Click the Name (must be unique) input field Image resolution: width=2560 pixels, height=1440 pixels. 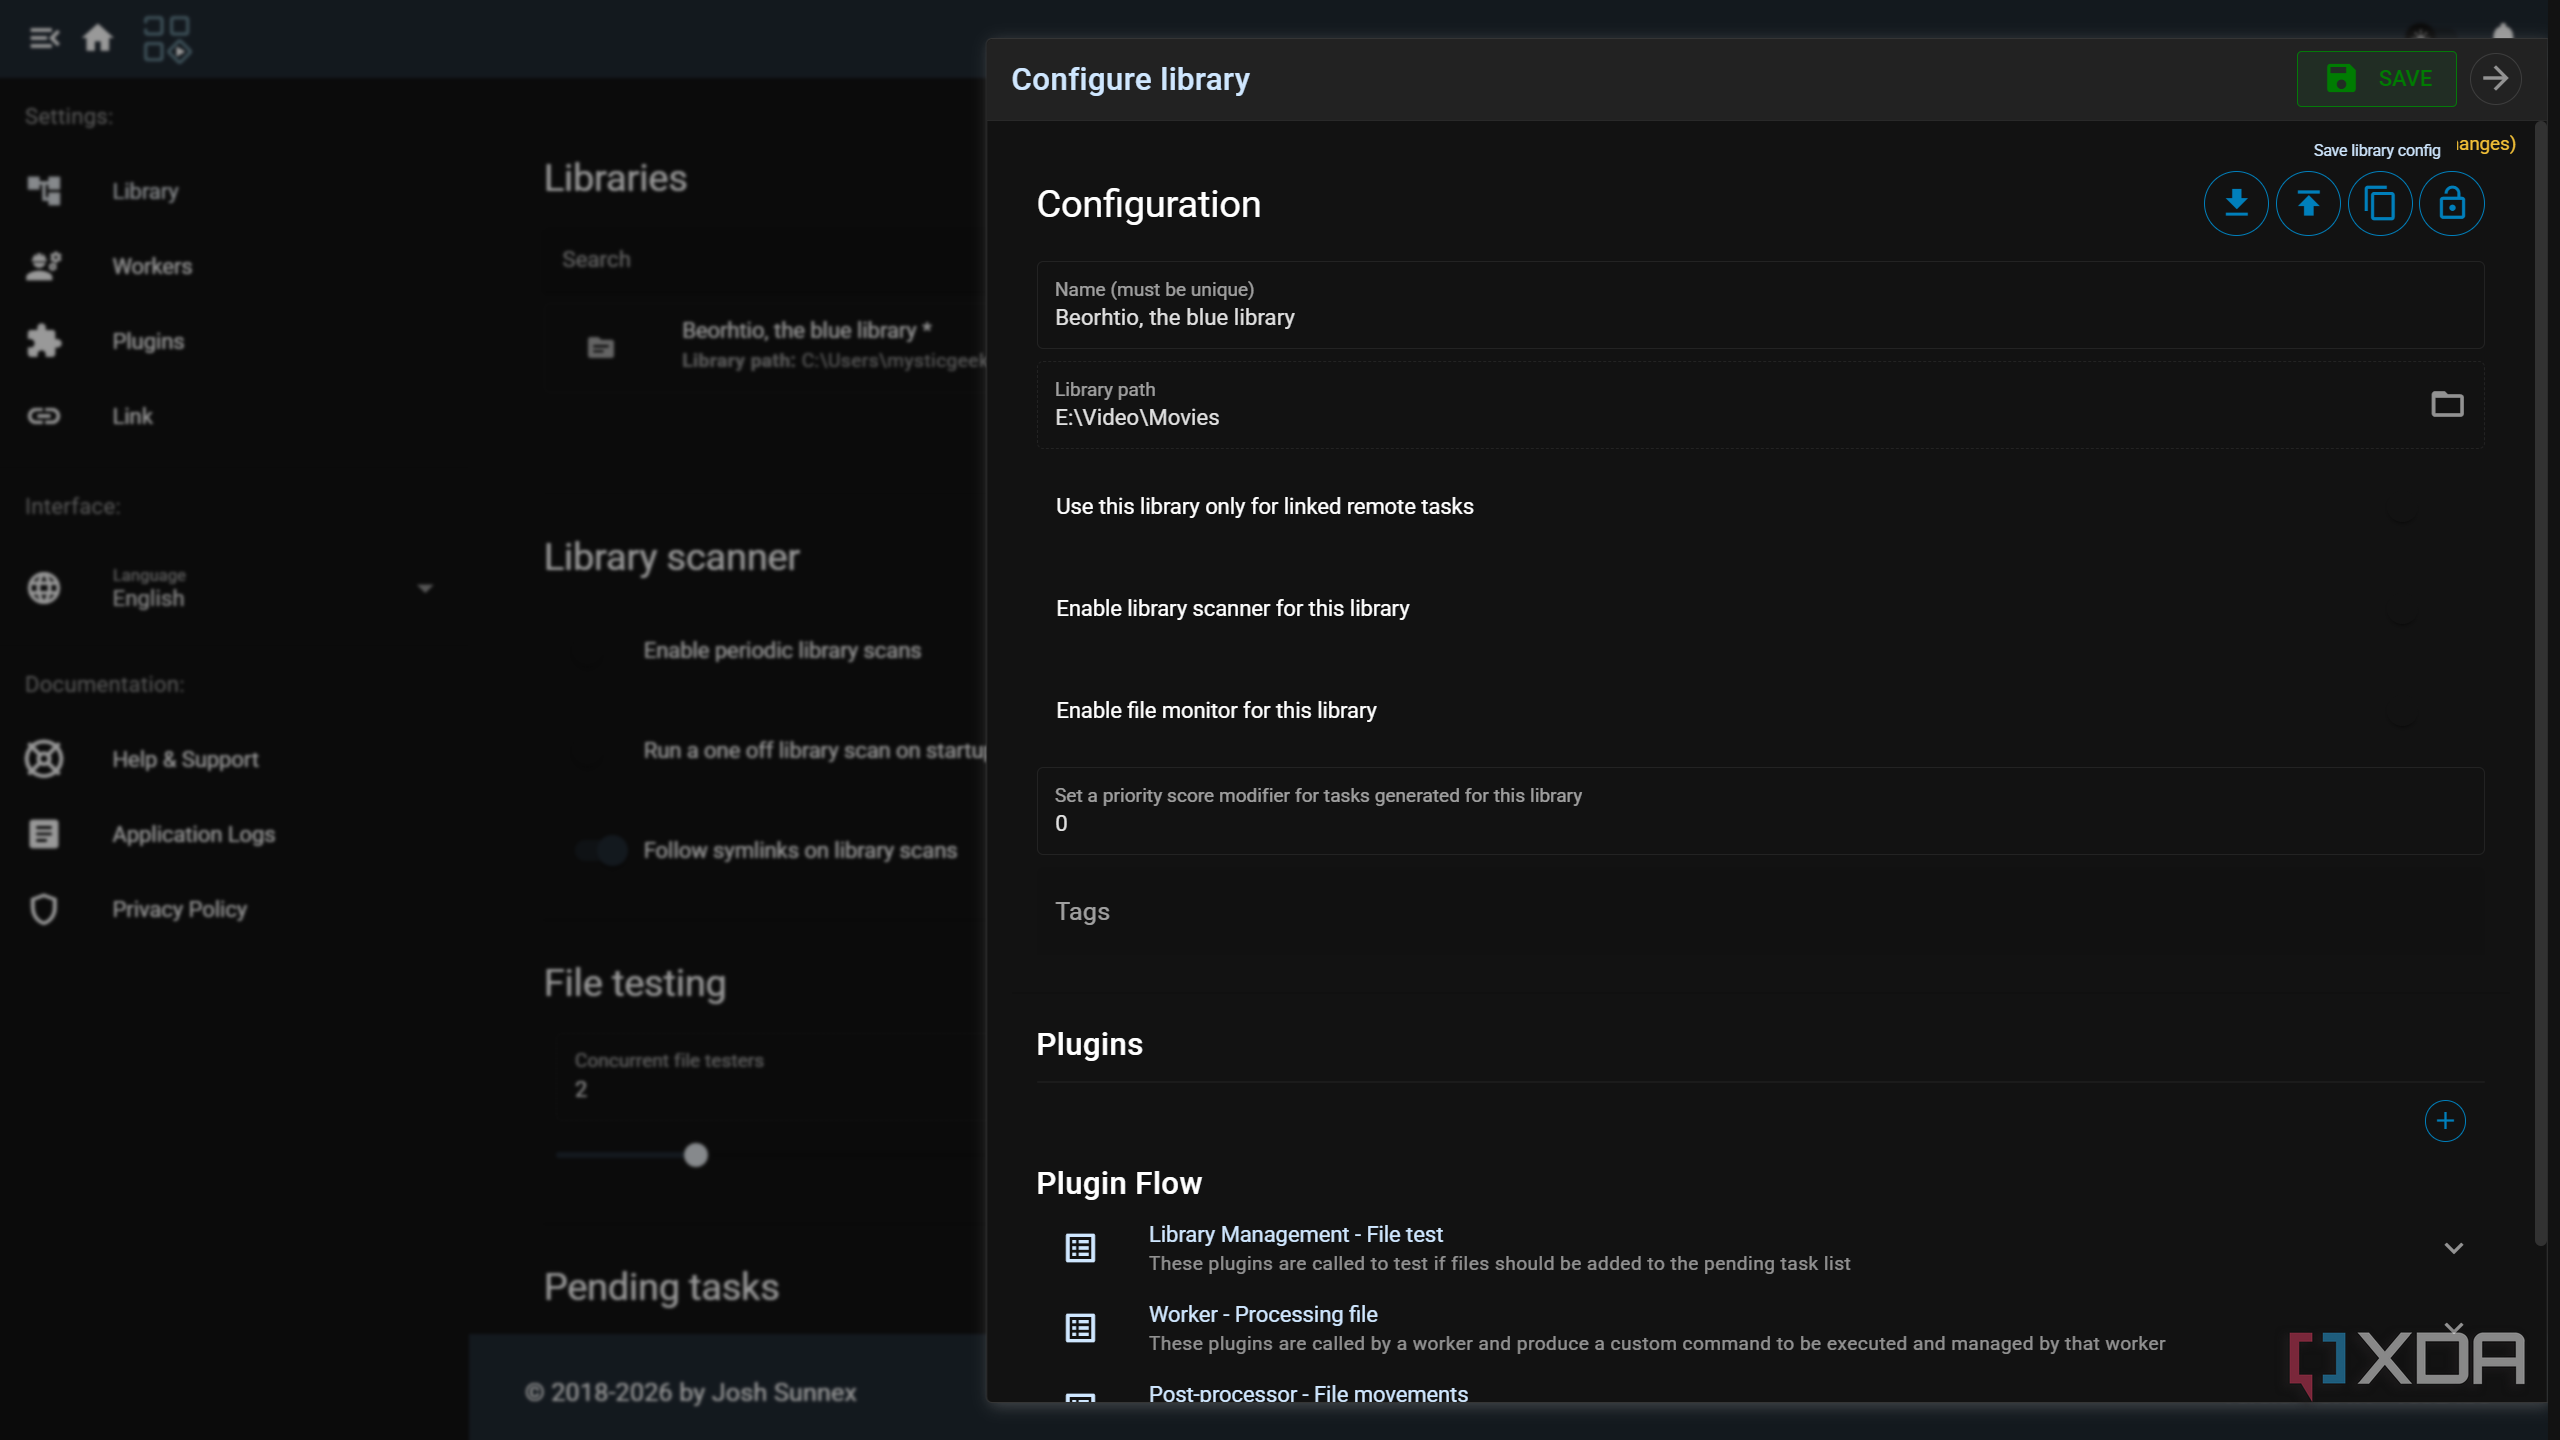(x=1760, y=305)
